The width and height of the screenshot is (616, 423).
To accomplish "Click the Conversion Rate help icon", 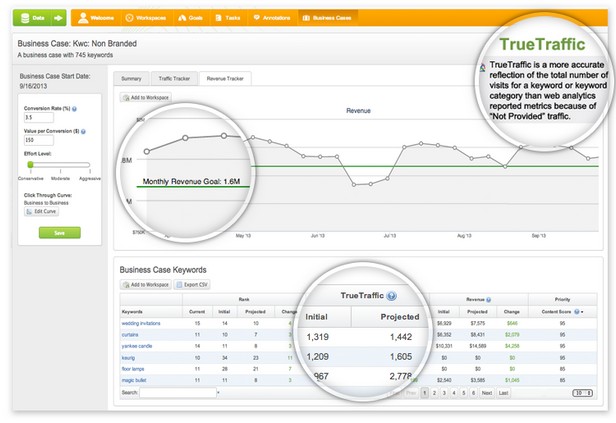I will click(x=75, y=108).
